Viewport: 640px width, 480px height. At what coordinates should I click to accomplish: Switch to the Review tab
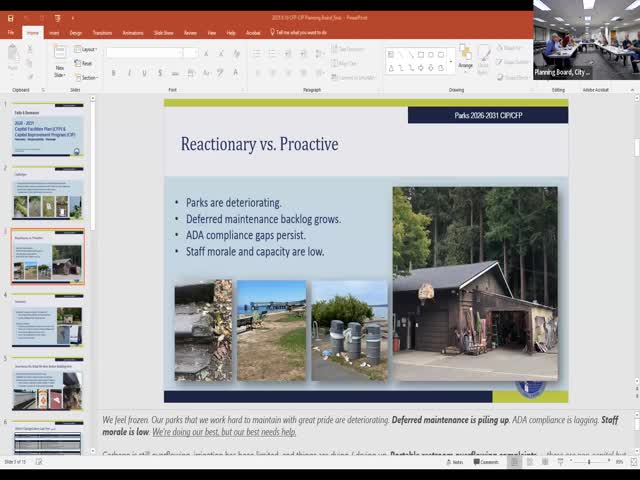(190, 33)
